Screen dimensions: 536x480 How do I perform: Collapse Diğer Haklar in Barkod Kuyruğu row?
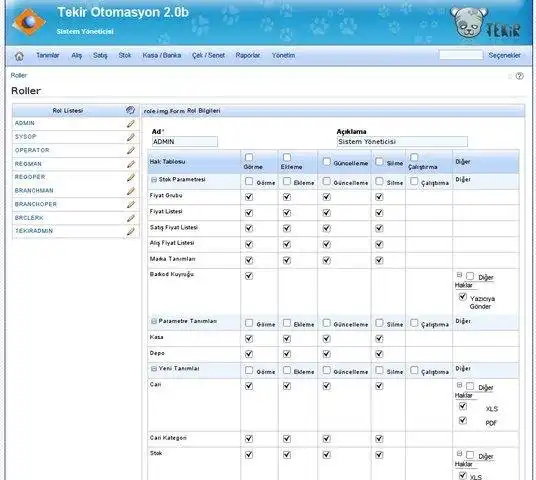tap(459, 275)
